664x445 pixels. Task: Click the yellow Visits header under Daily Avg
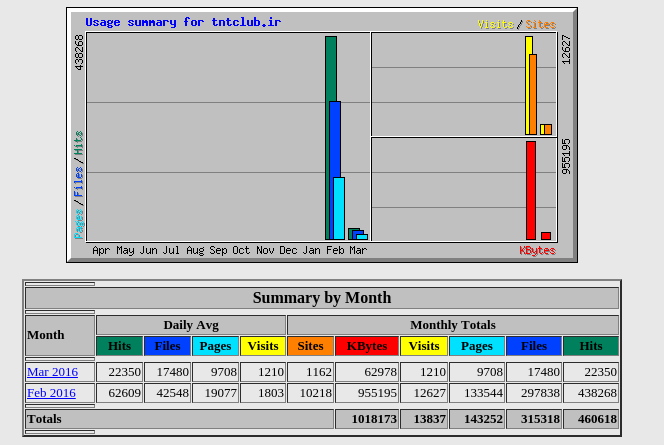[263, 346]
